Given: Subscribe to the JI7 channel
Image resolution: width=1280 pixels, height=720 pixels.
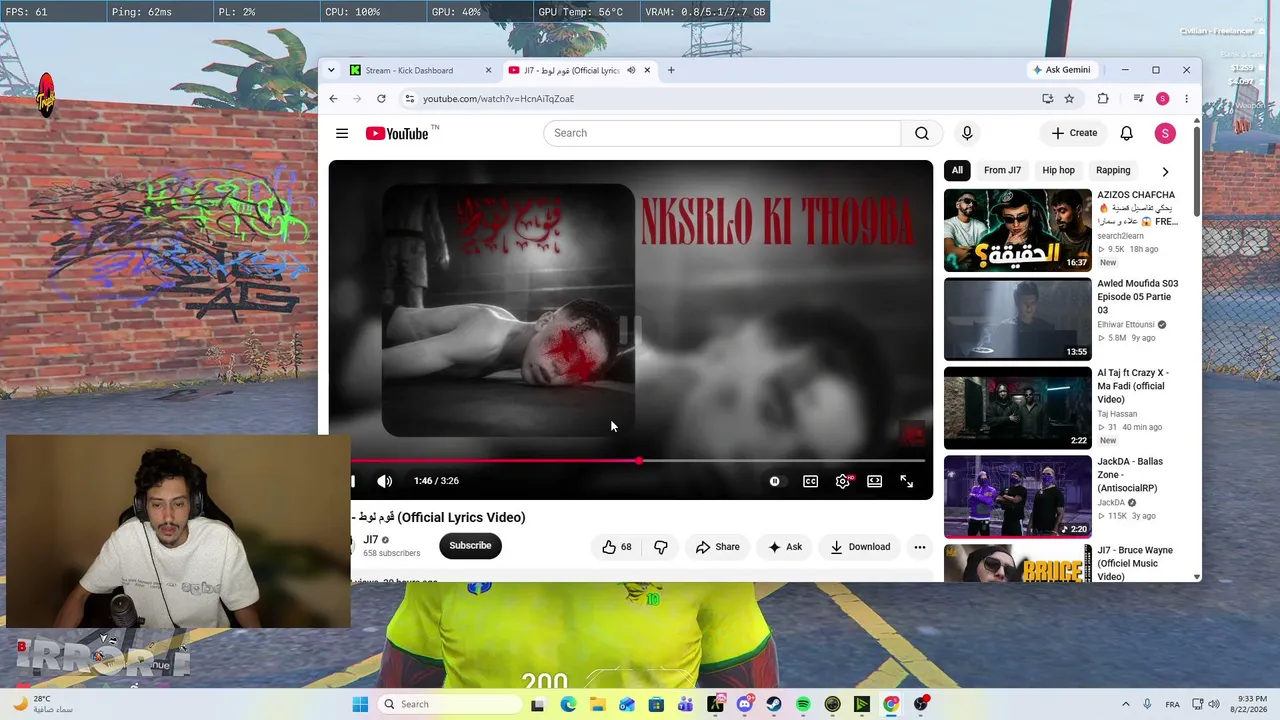Looking at the screenshot, I should click(470, 546).
